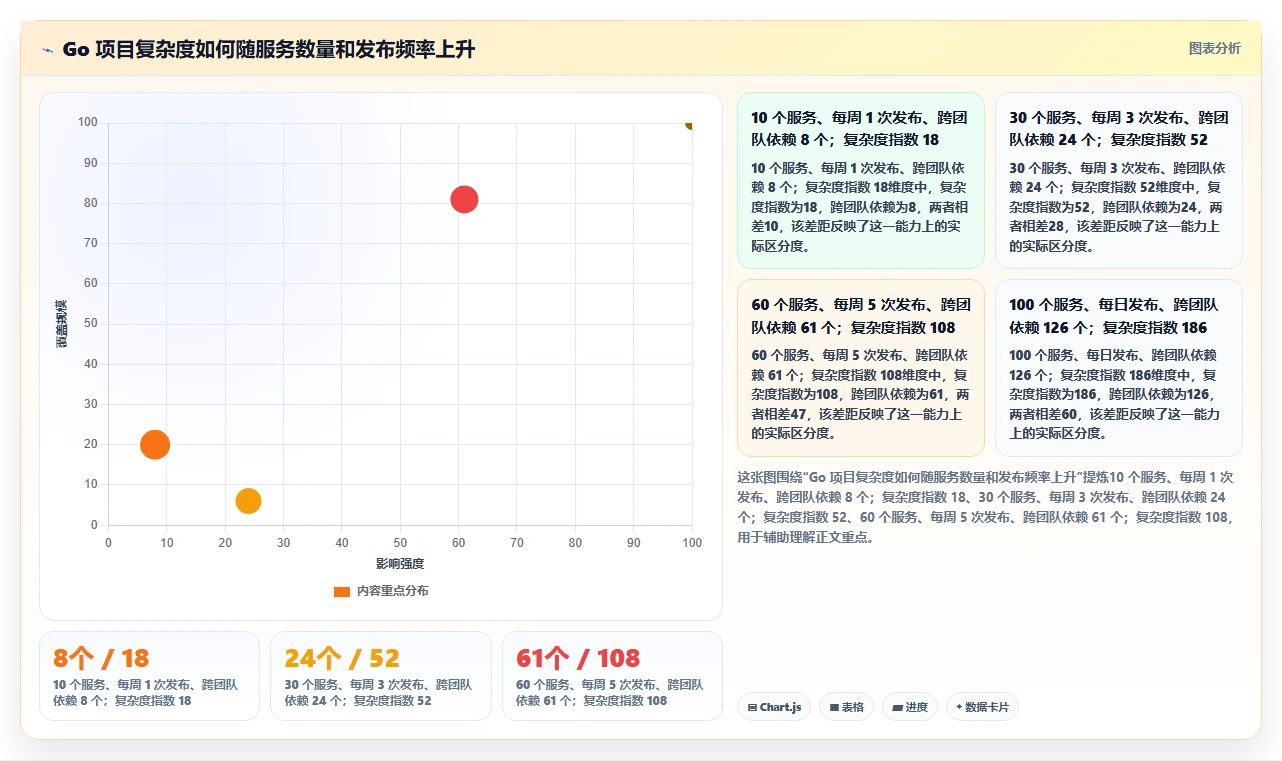This screenshot has width=1282, height=761.
Task: Click the lightning icon beside the title
Action: coord(47,50)
